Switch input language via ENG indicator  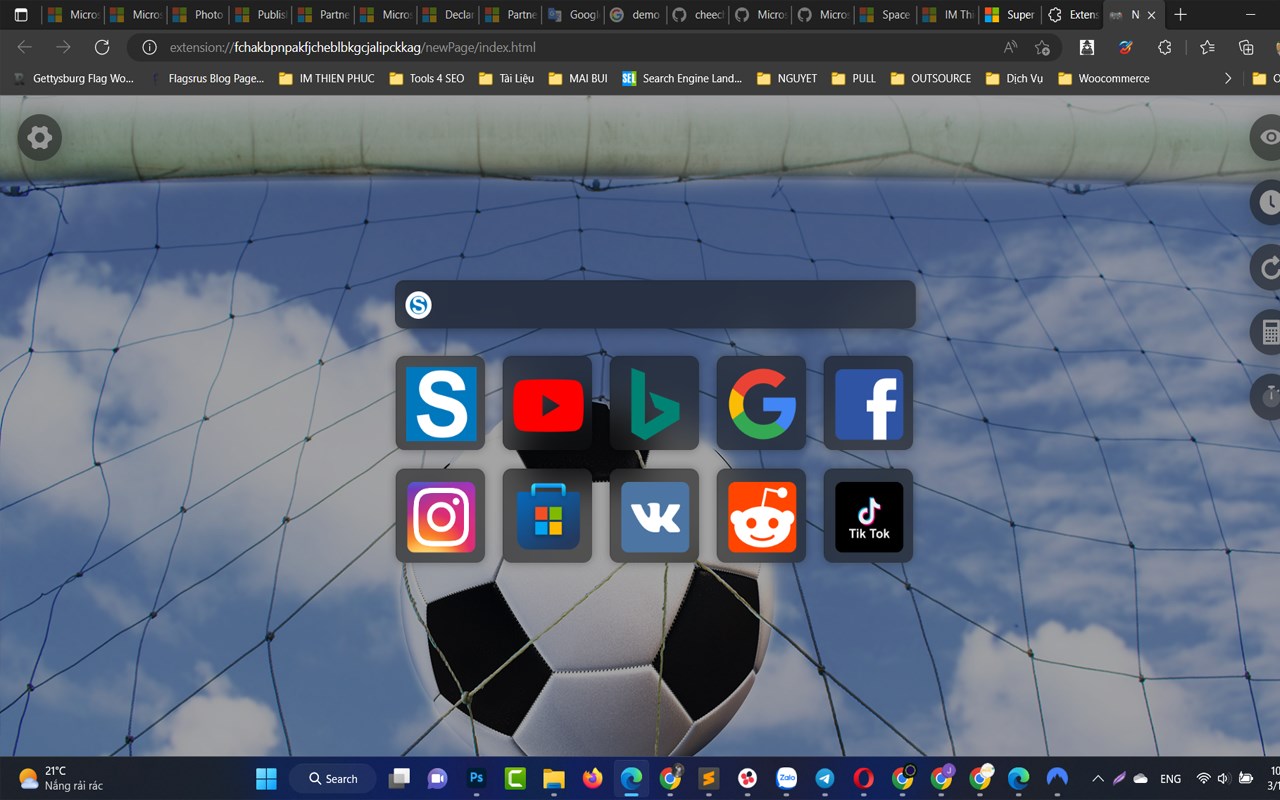(x=1170, y=778)
